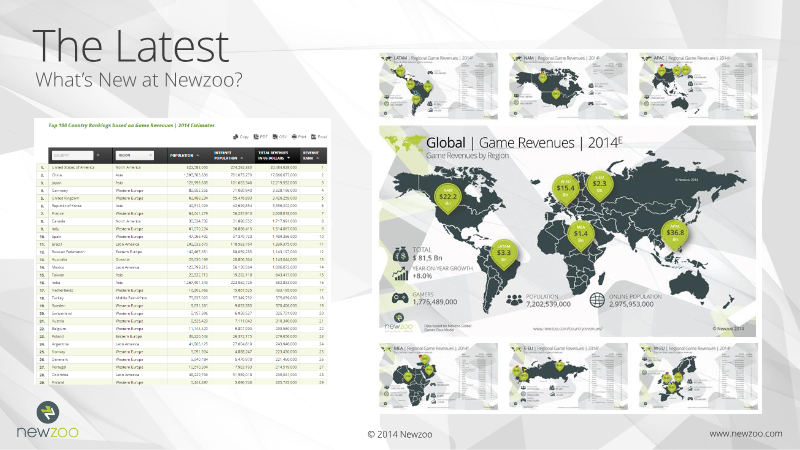Click the green world map icon beside Global

click(x=406, y=143)
